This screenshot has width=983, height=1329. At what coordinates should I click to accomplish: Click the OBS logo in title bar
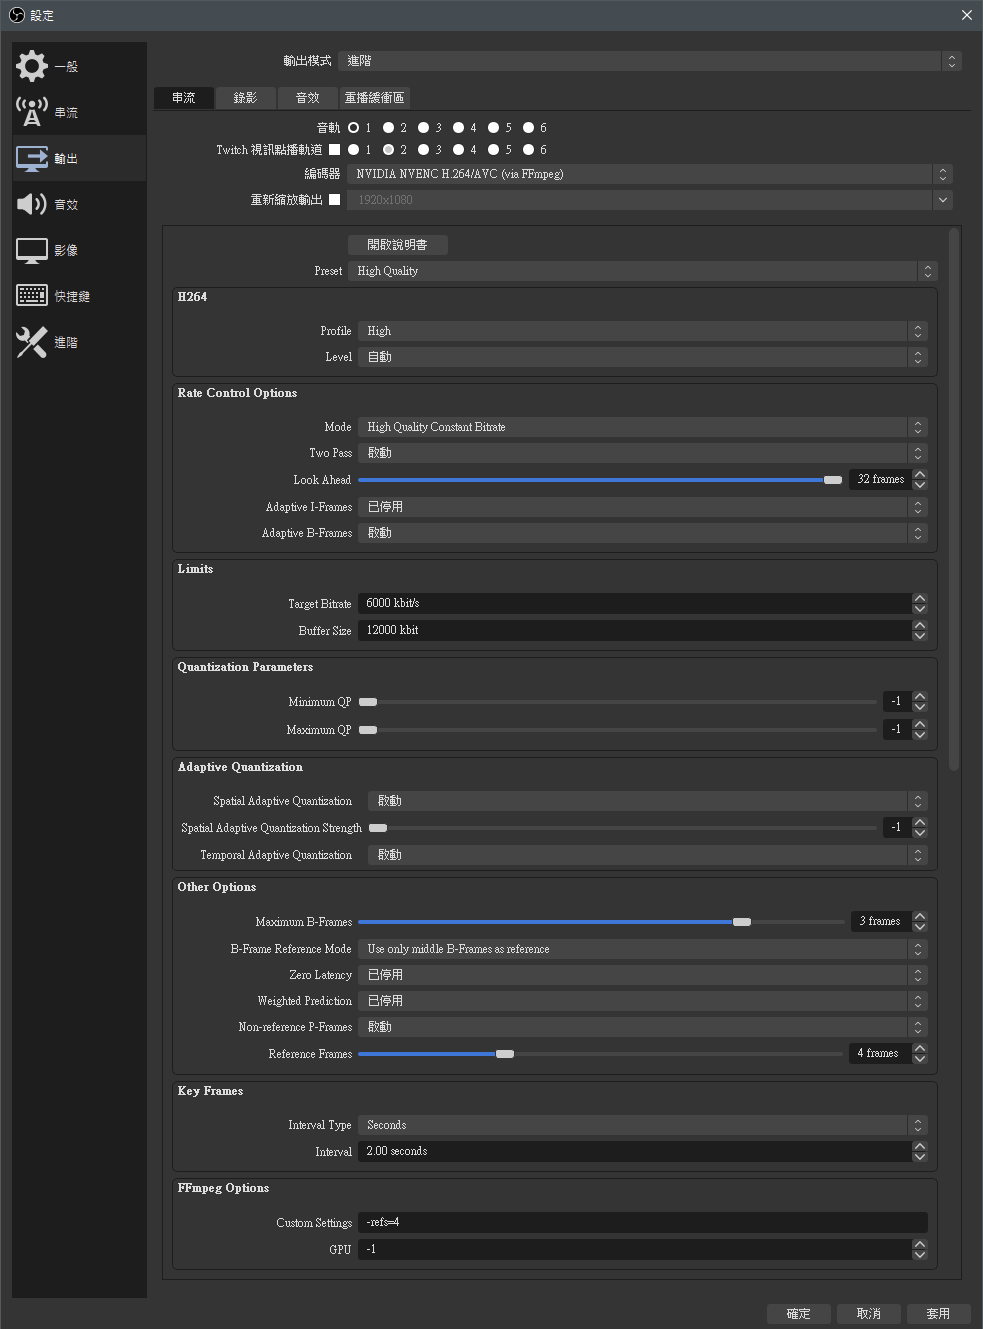(17, 15)
